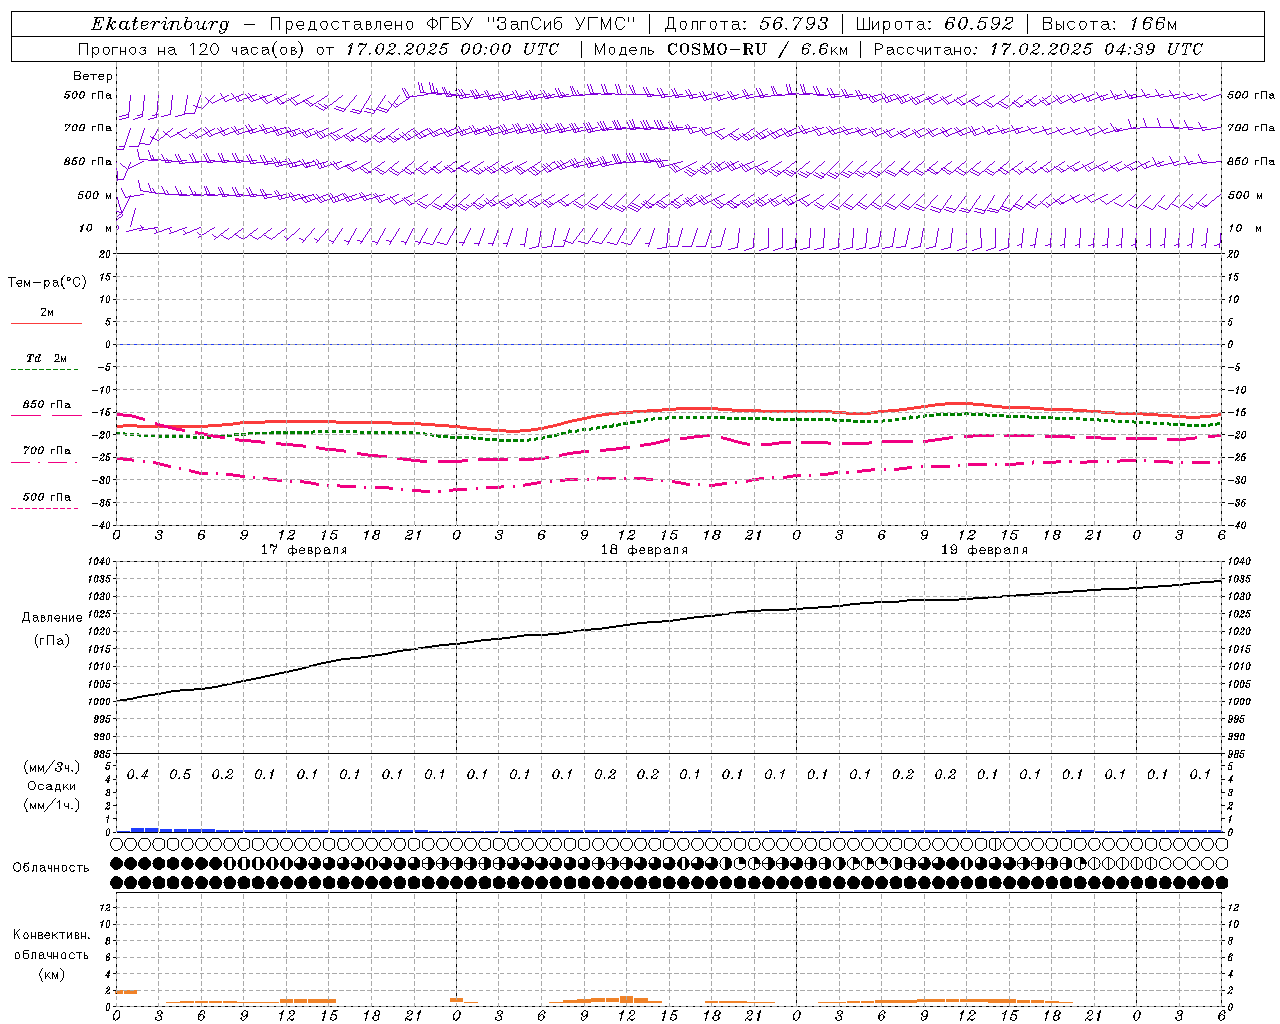1280x1024 pixels.
Task: Click the 'Тем-ра(°C)' temperature panel label
Action: click(x=47, y=283)
